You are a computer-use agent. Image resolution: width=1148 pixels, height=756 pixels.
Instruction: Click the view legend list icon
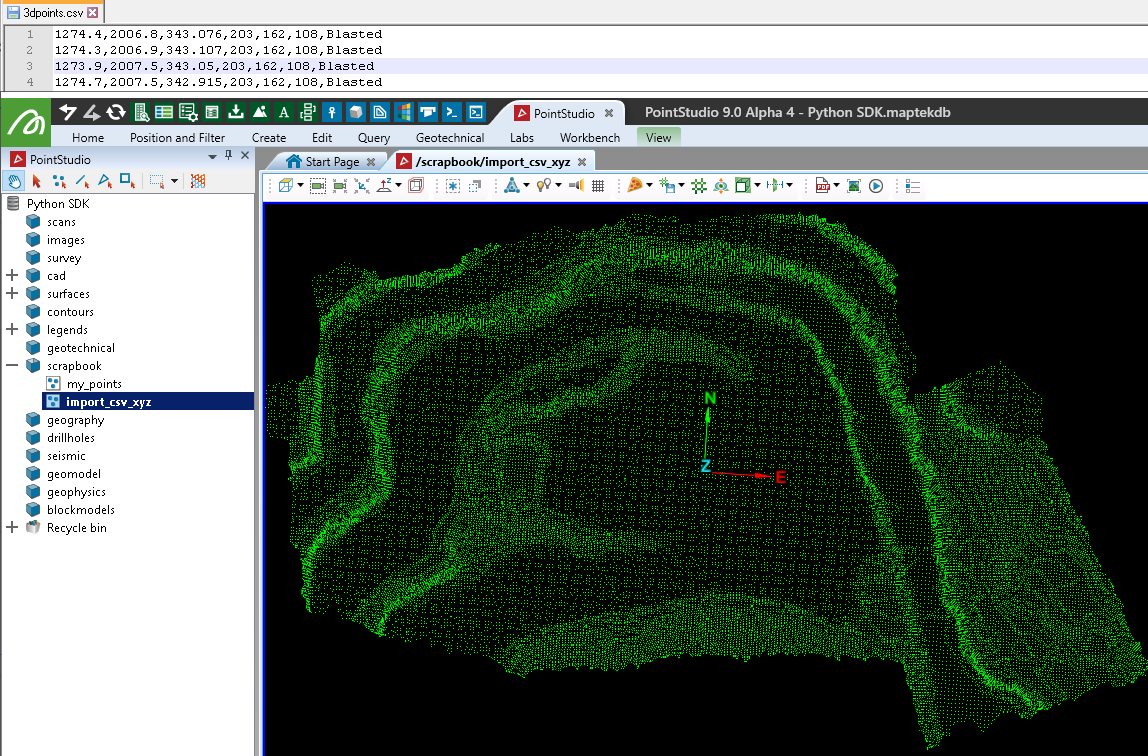click(x=913, y=186)
